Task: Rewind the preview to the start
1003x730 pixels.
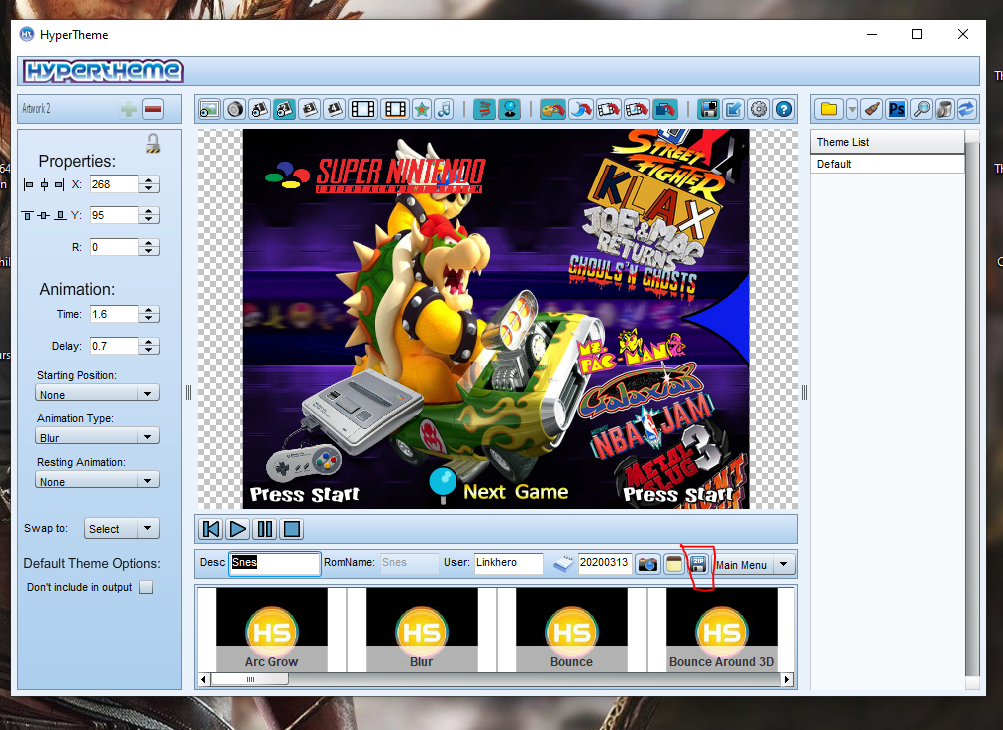Action: (x=210, y=529)
